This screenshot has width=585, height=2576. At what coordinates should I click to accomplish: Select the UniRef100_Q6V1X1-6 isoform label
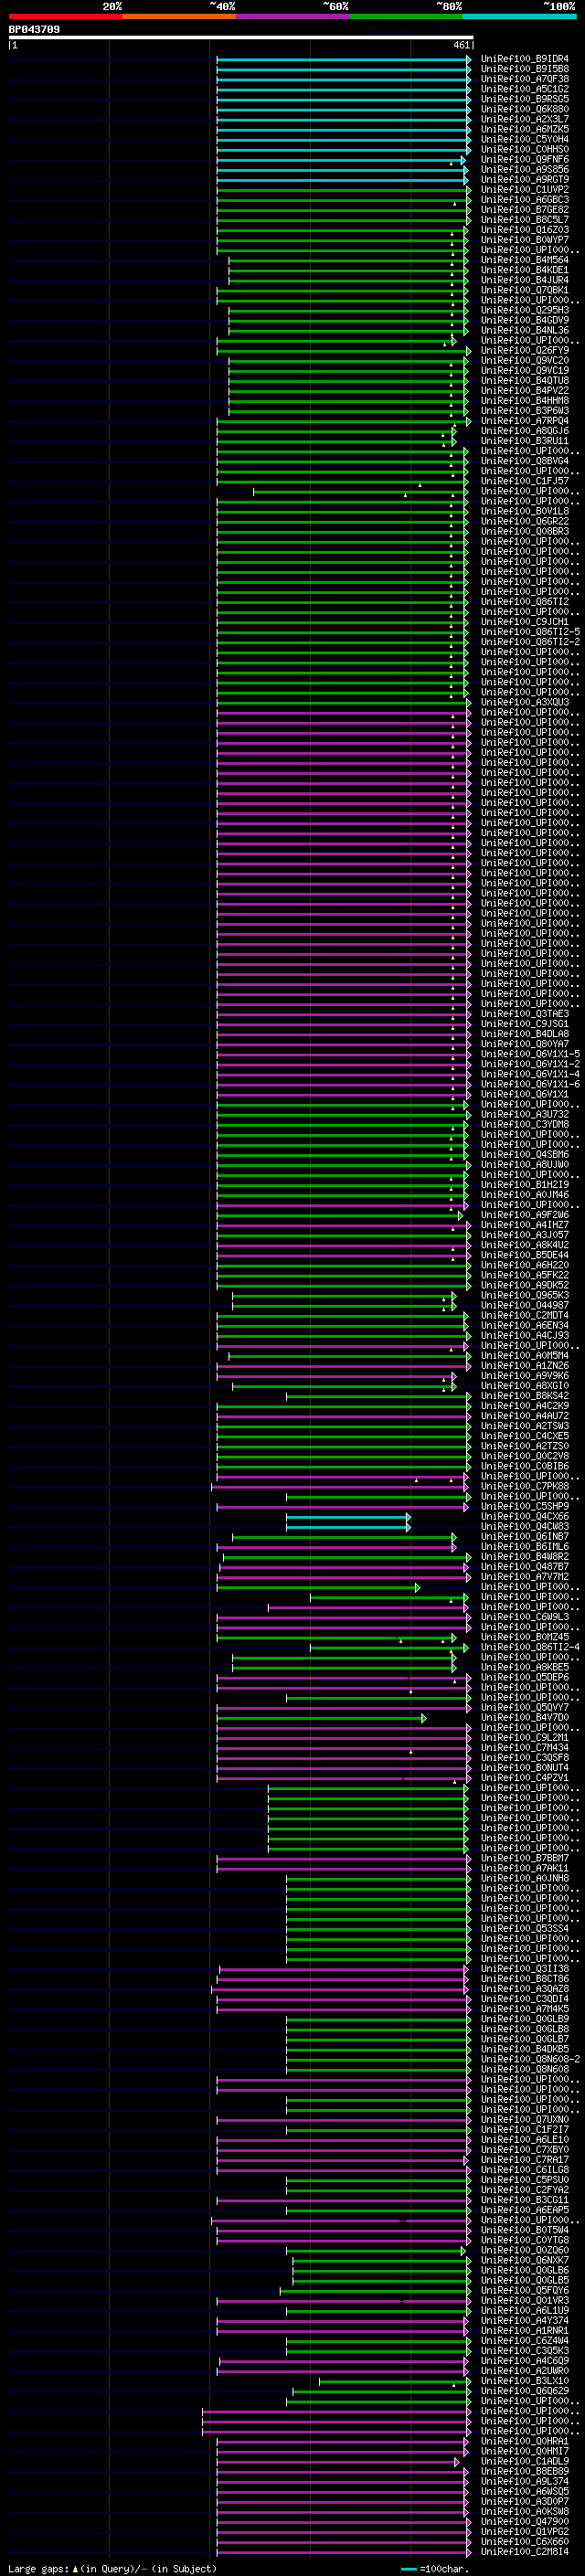[x=530, y=1084]
